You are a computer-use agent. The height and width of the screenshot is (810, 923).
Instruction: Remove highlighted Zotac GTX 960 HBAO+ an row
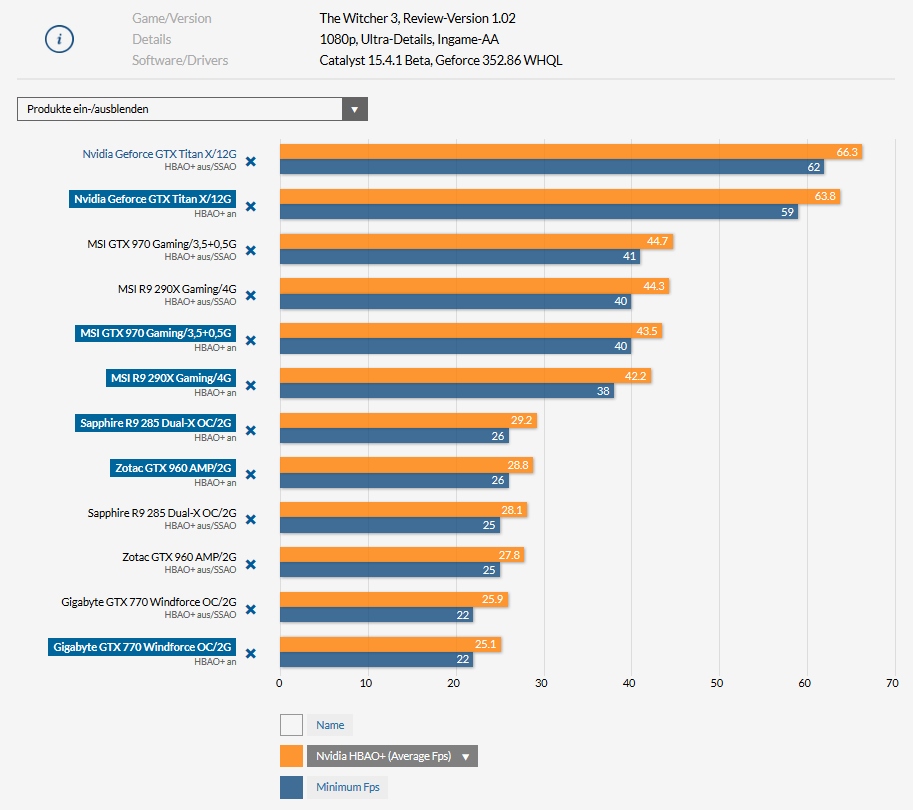coord(251,474)
